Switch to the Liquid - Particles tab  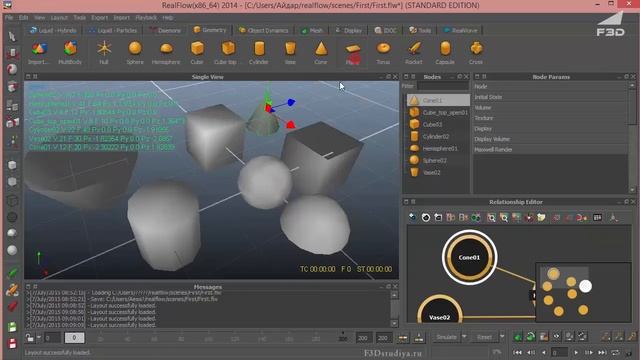coord(113,31)
